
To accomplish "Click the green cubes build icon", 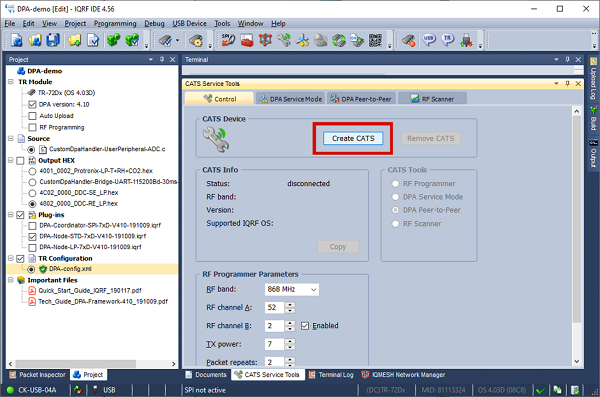I will tap(114, 40).
